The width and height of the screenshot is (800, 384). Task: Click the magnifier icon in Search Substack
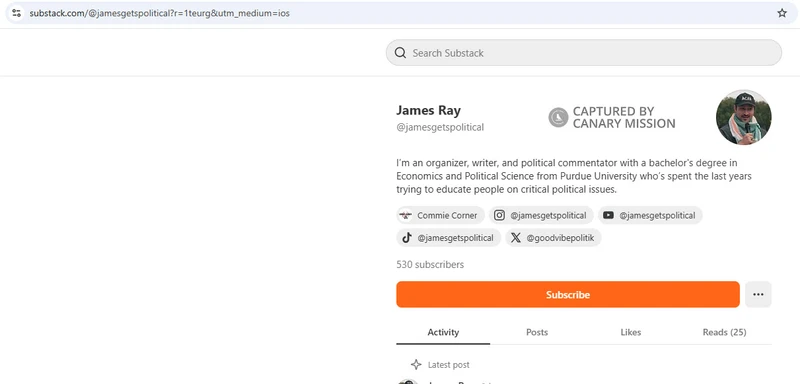pos(401,53)
